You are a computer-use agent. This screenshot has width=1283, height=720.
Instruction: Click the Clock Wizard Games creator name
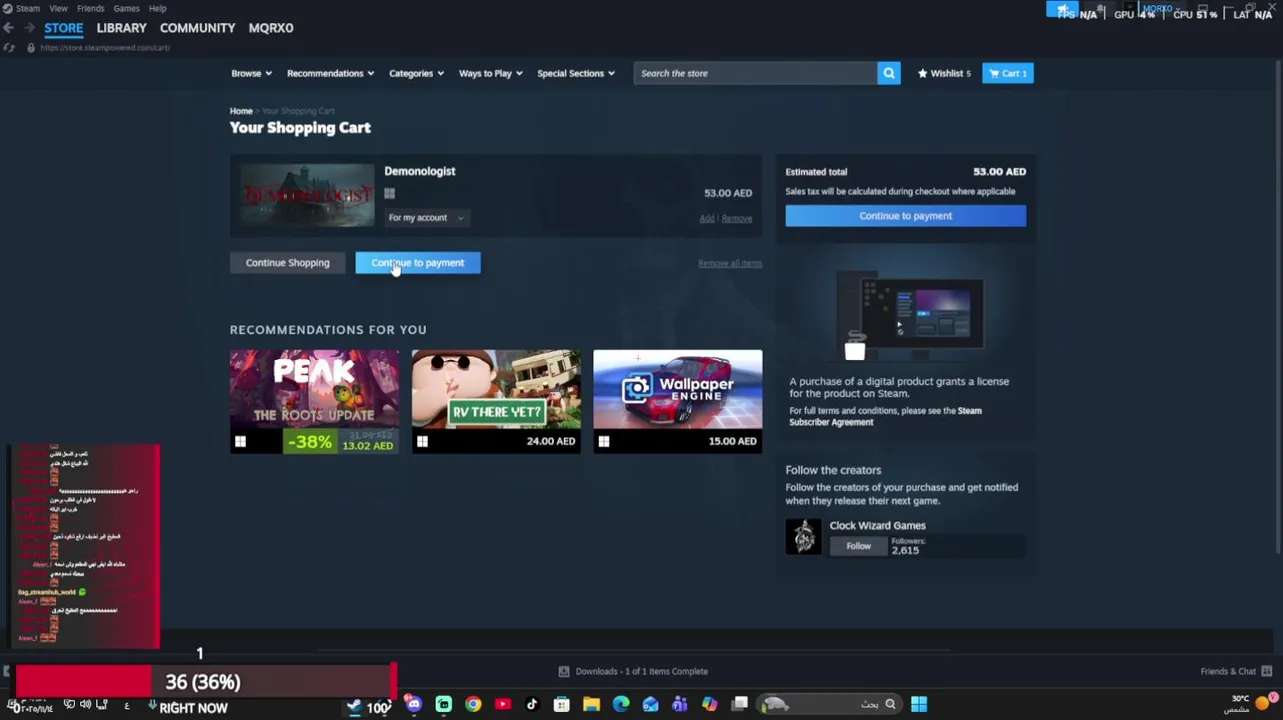[x=877, y=525]
